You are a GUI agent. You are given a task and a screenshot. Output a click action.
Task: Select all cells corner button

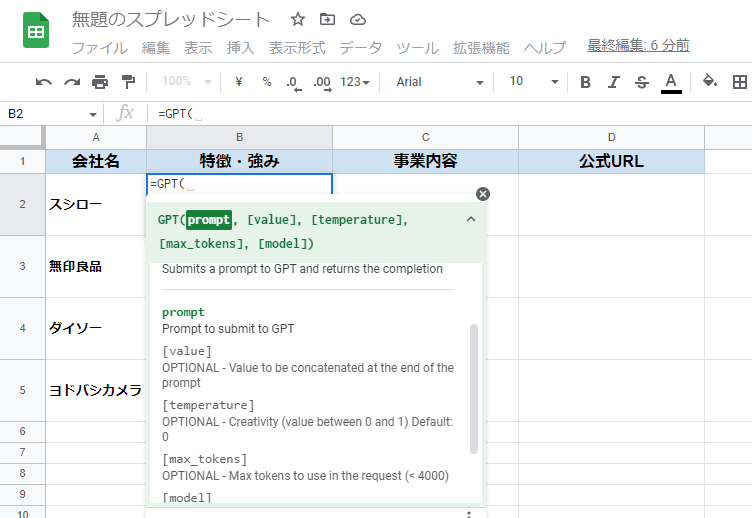pyautogui.click(x=22, y=137)
